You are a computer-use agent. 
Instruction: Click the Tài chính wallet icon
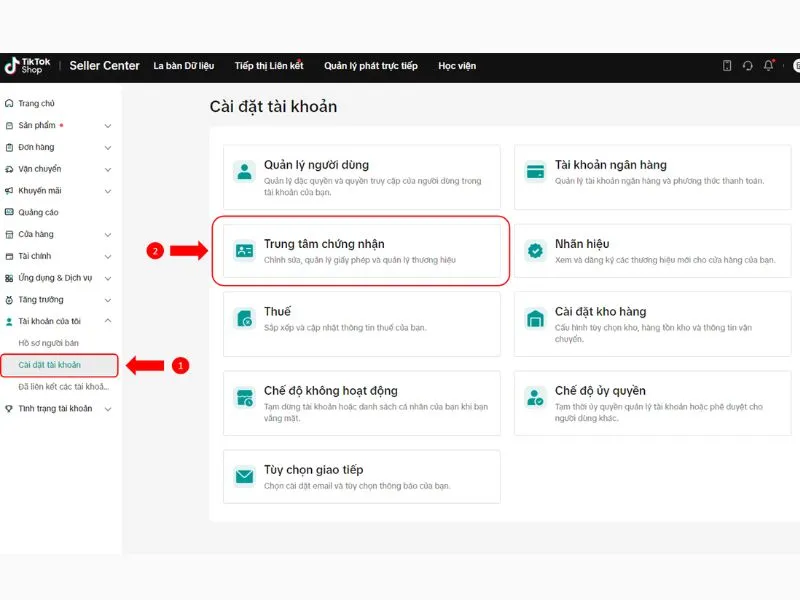[9, 256]
